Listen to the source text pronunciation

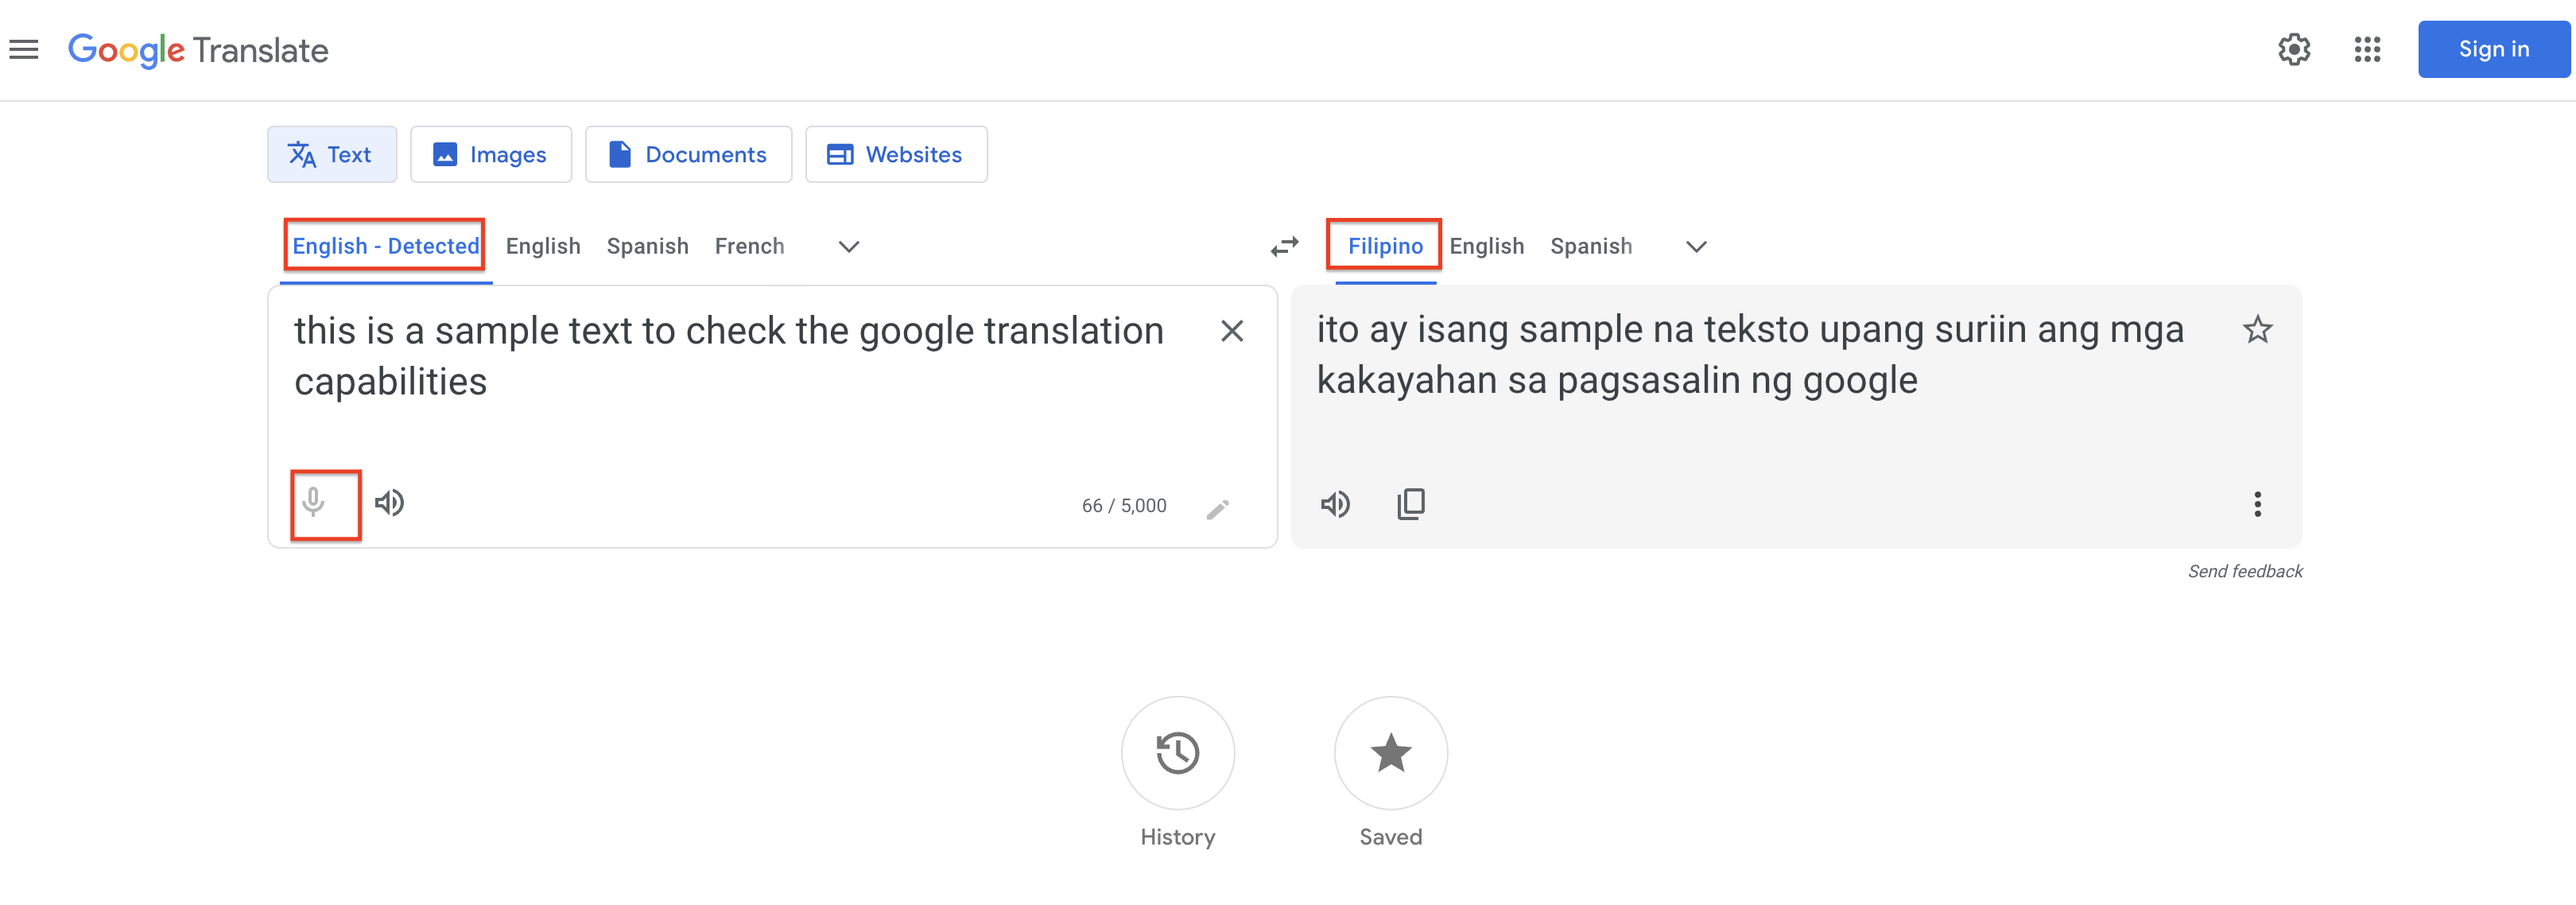point(390,503)
